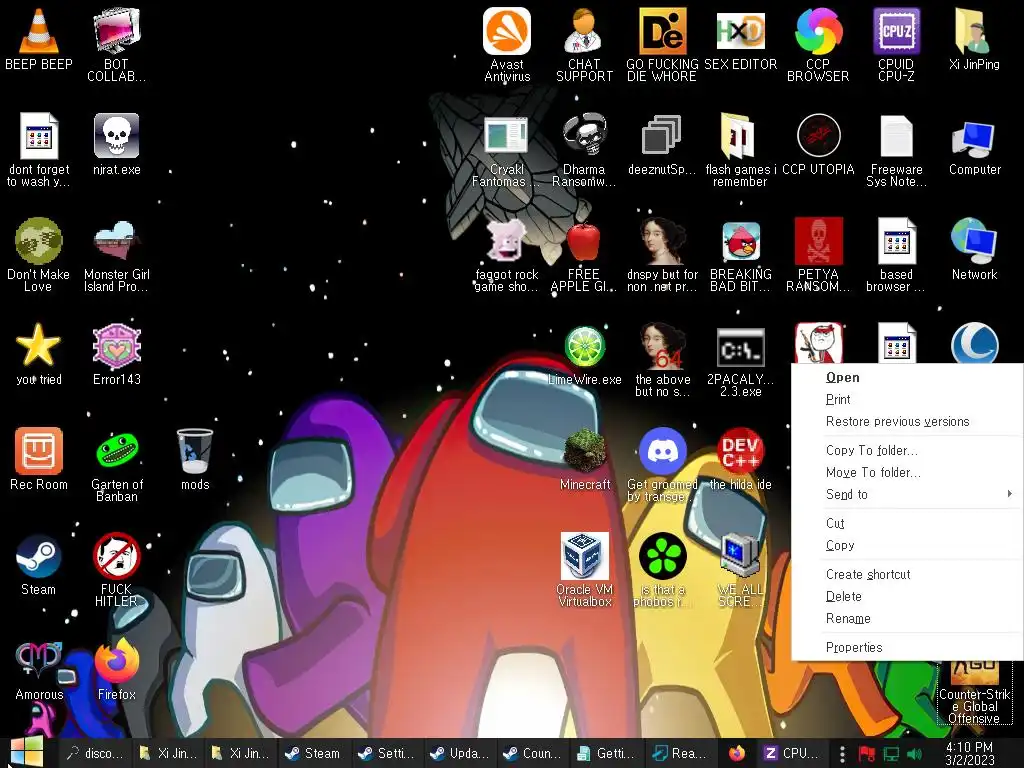1024x768 pixels.
Task: Choose Print in the context menu
Action: coord(908,400)
